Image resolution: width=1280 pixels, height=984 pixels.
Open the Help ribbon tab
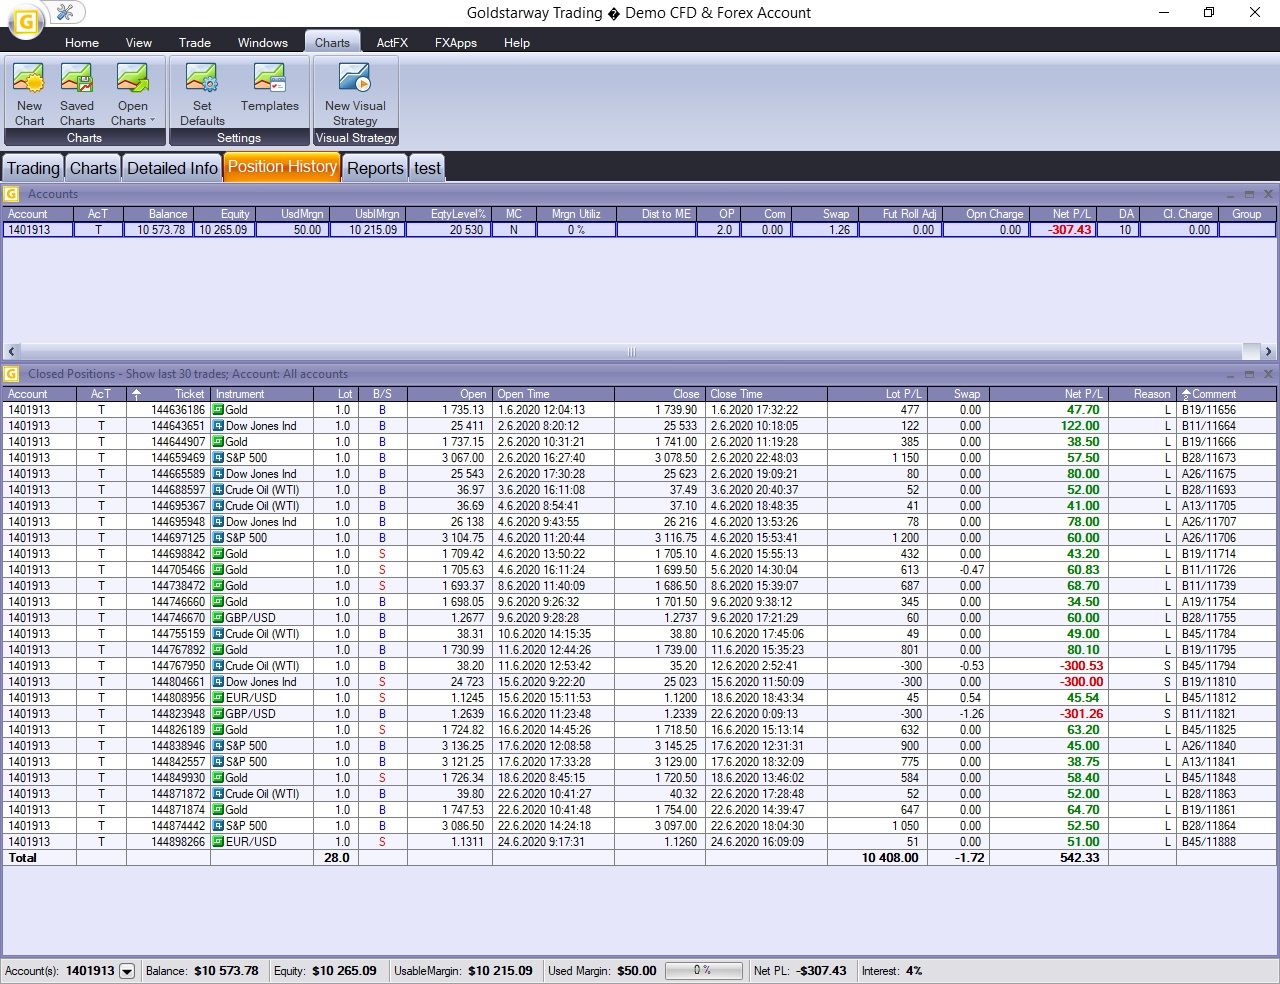click(517, 43)
